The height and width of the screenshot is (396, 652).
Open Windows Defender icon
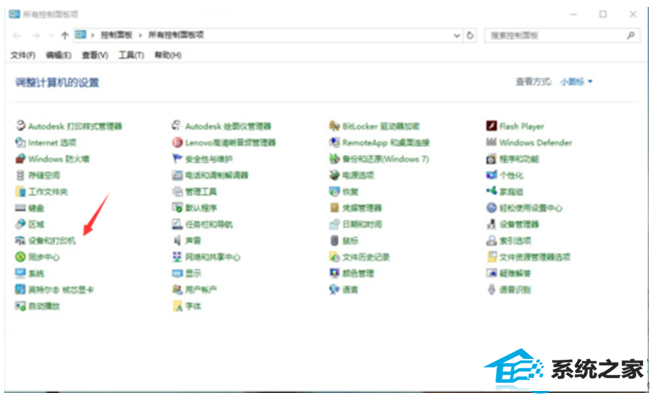(491, 142)
